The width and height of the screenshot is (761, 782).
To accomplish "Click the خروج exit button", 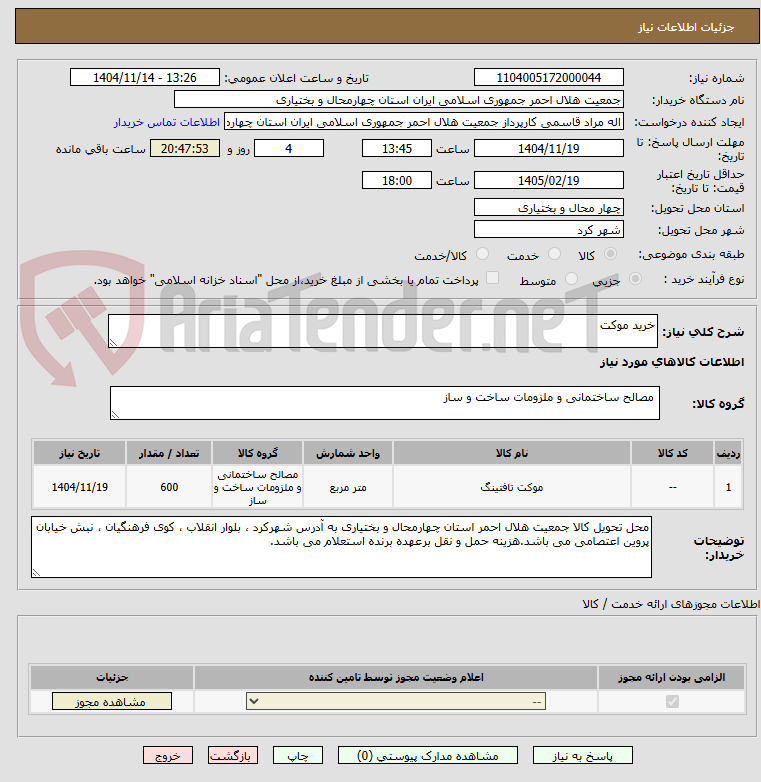I will tap(168, 755).
